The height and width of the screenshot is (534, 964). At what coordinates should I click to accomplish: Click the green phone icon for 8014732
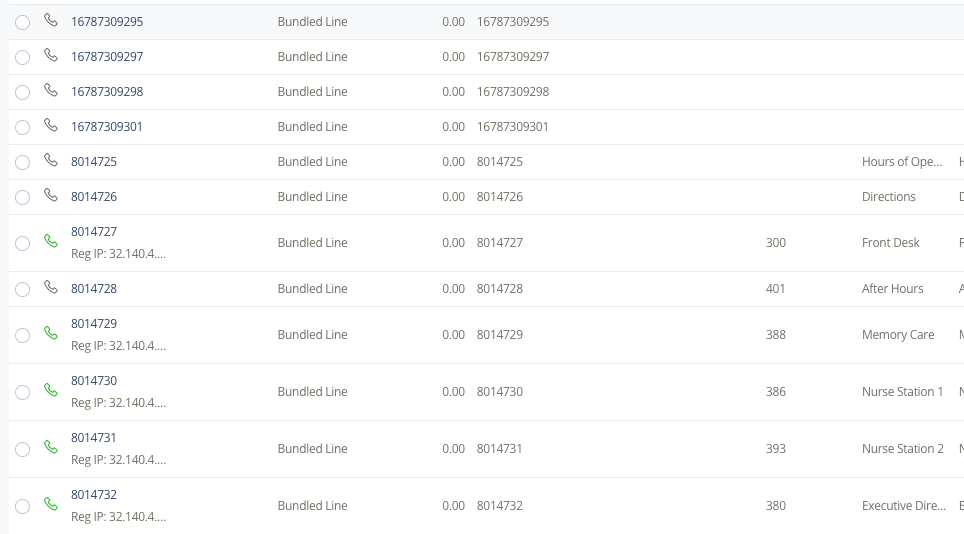pyautogui.click(x=51, y=505)
